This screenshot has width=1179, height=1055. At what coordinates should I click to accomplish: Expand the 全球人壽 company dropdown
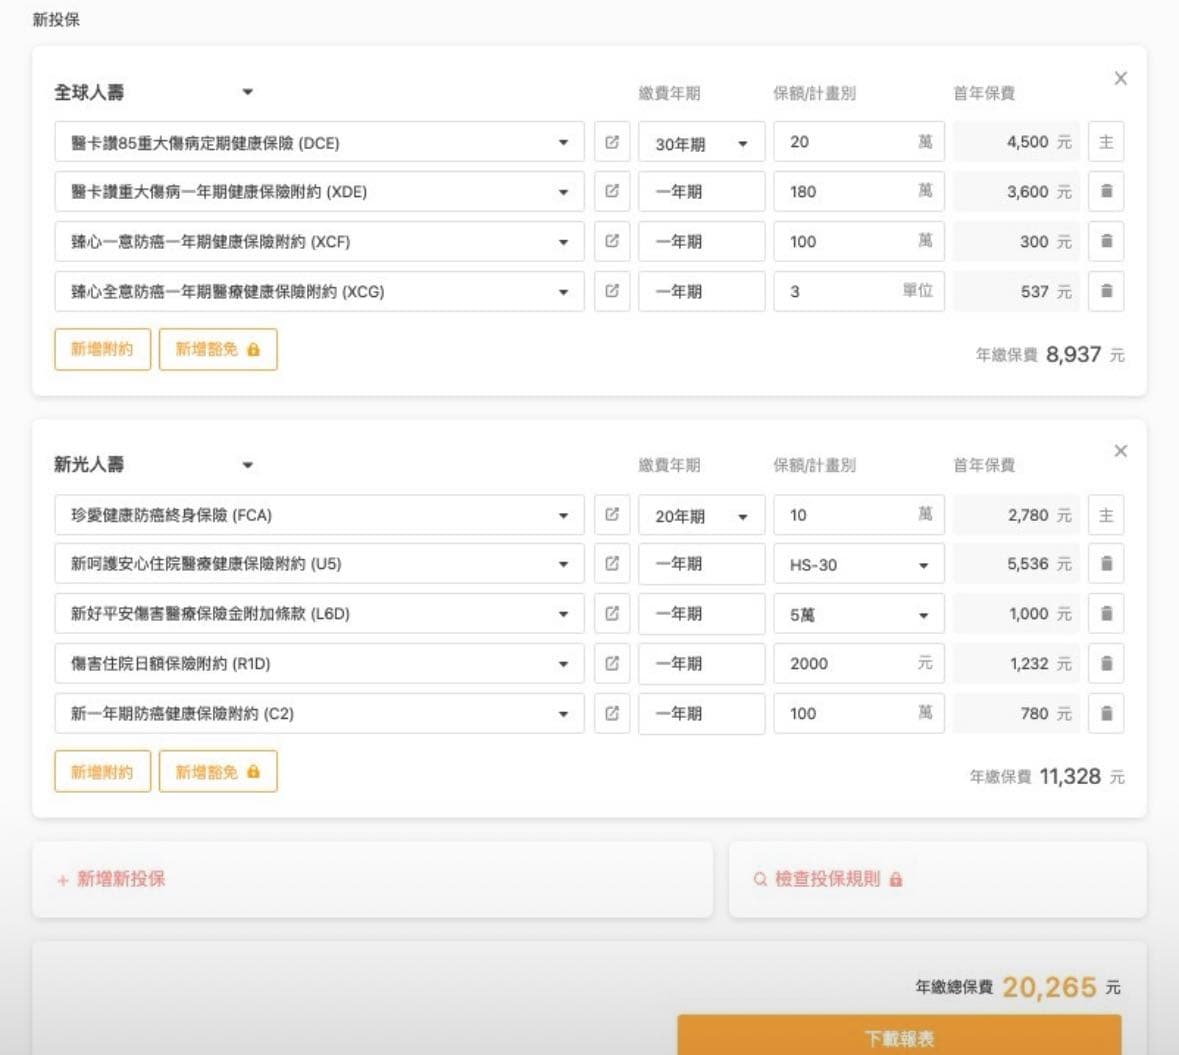(247, 92)
